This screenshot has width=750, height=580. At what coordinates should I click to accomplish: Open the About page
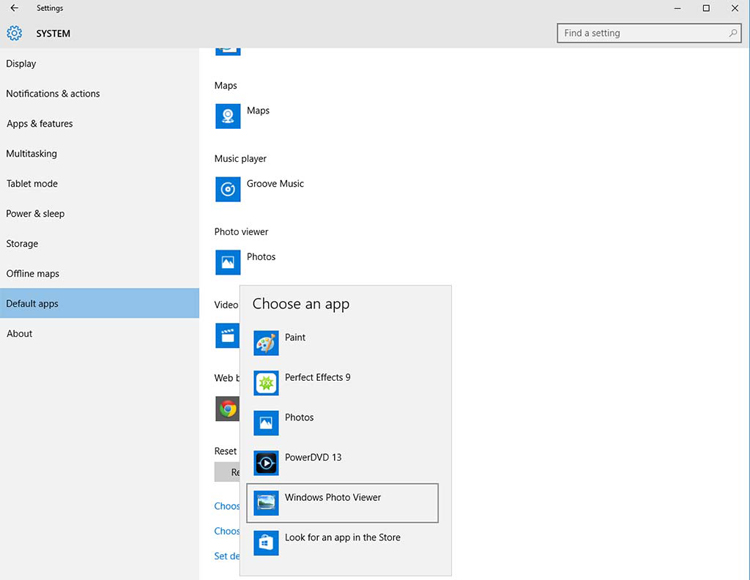(x=99, y=334)
